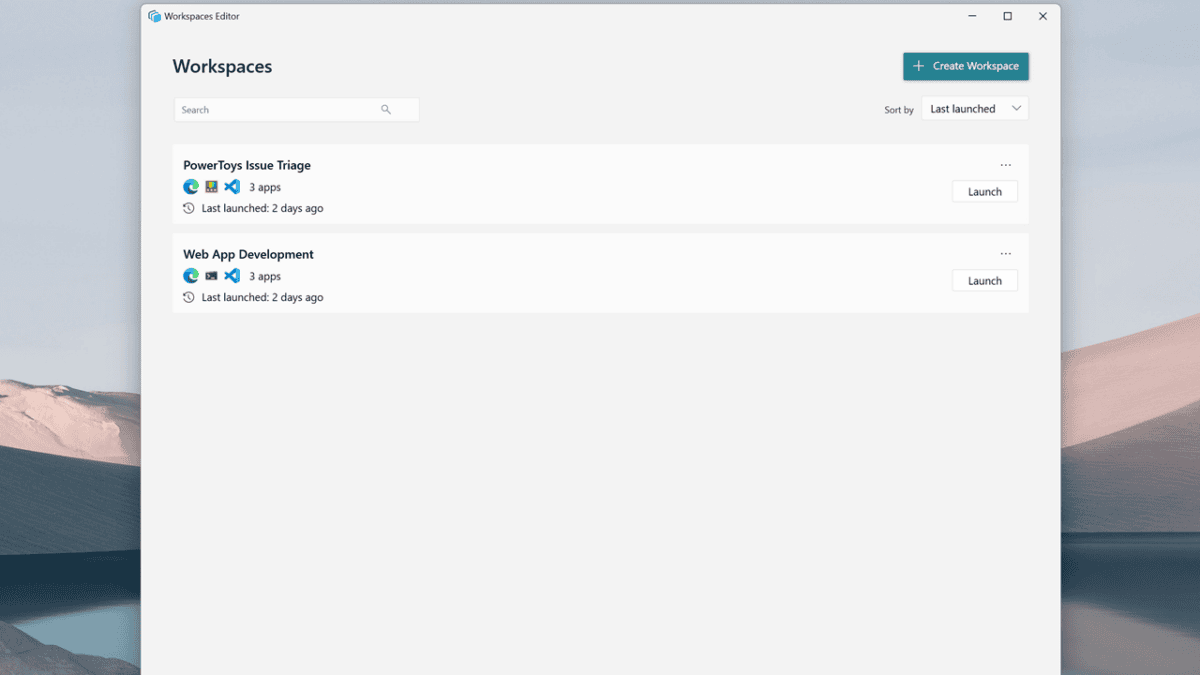The width and height of the screenshot is (1200, 675).
Task: Click the history clock icon under Web App Development
Action: coord(189,297)
